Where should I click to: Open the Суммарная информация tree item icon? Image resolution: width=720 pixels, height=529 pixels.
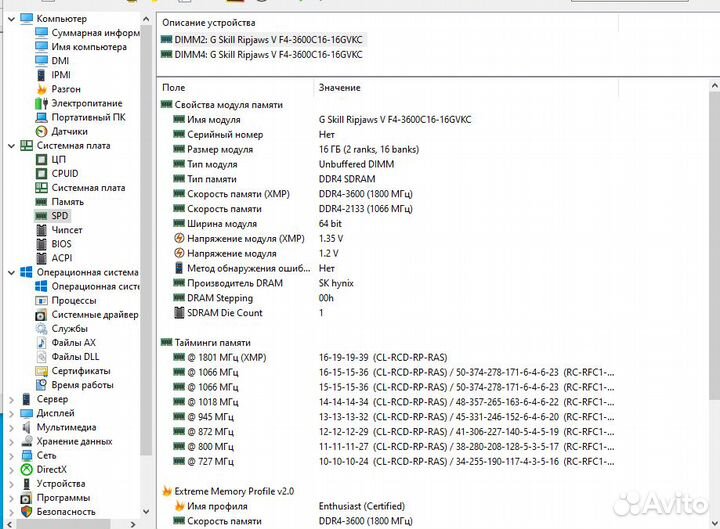coord(41,33)
